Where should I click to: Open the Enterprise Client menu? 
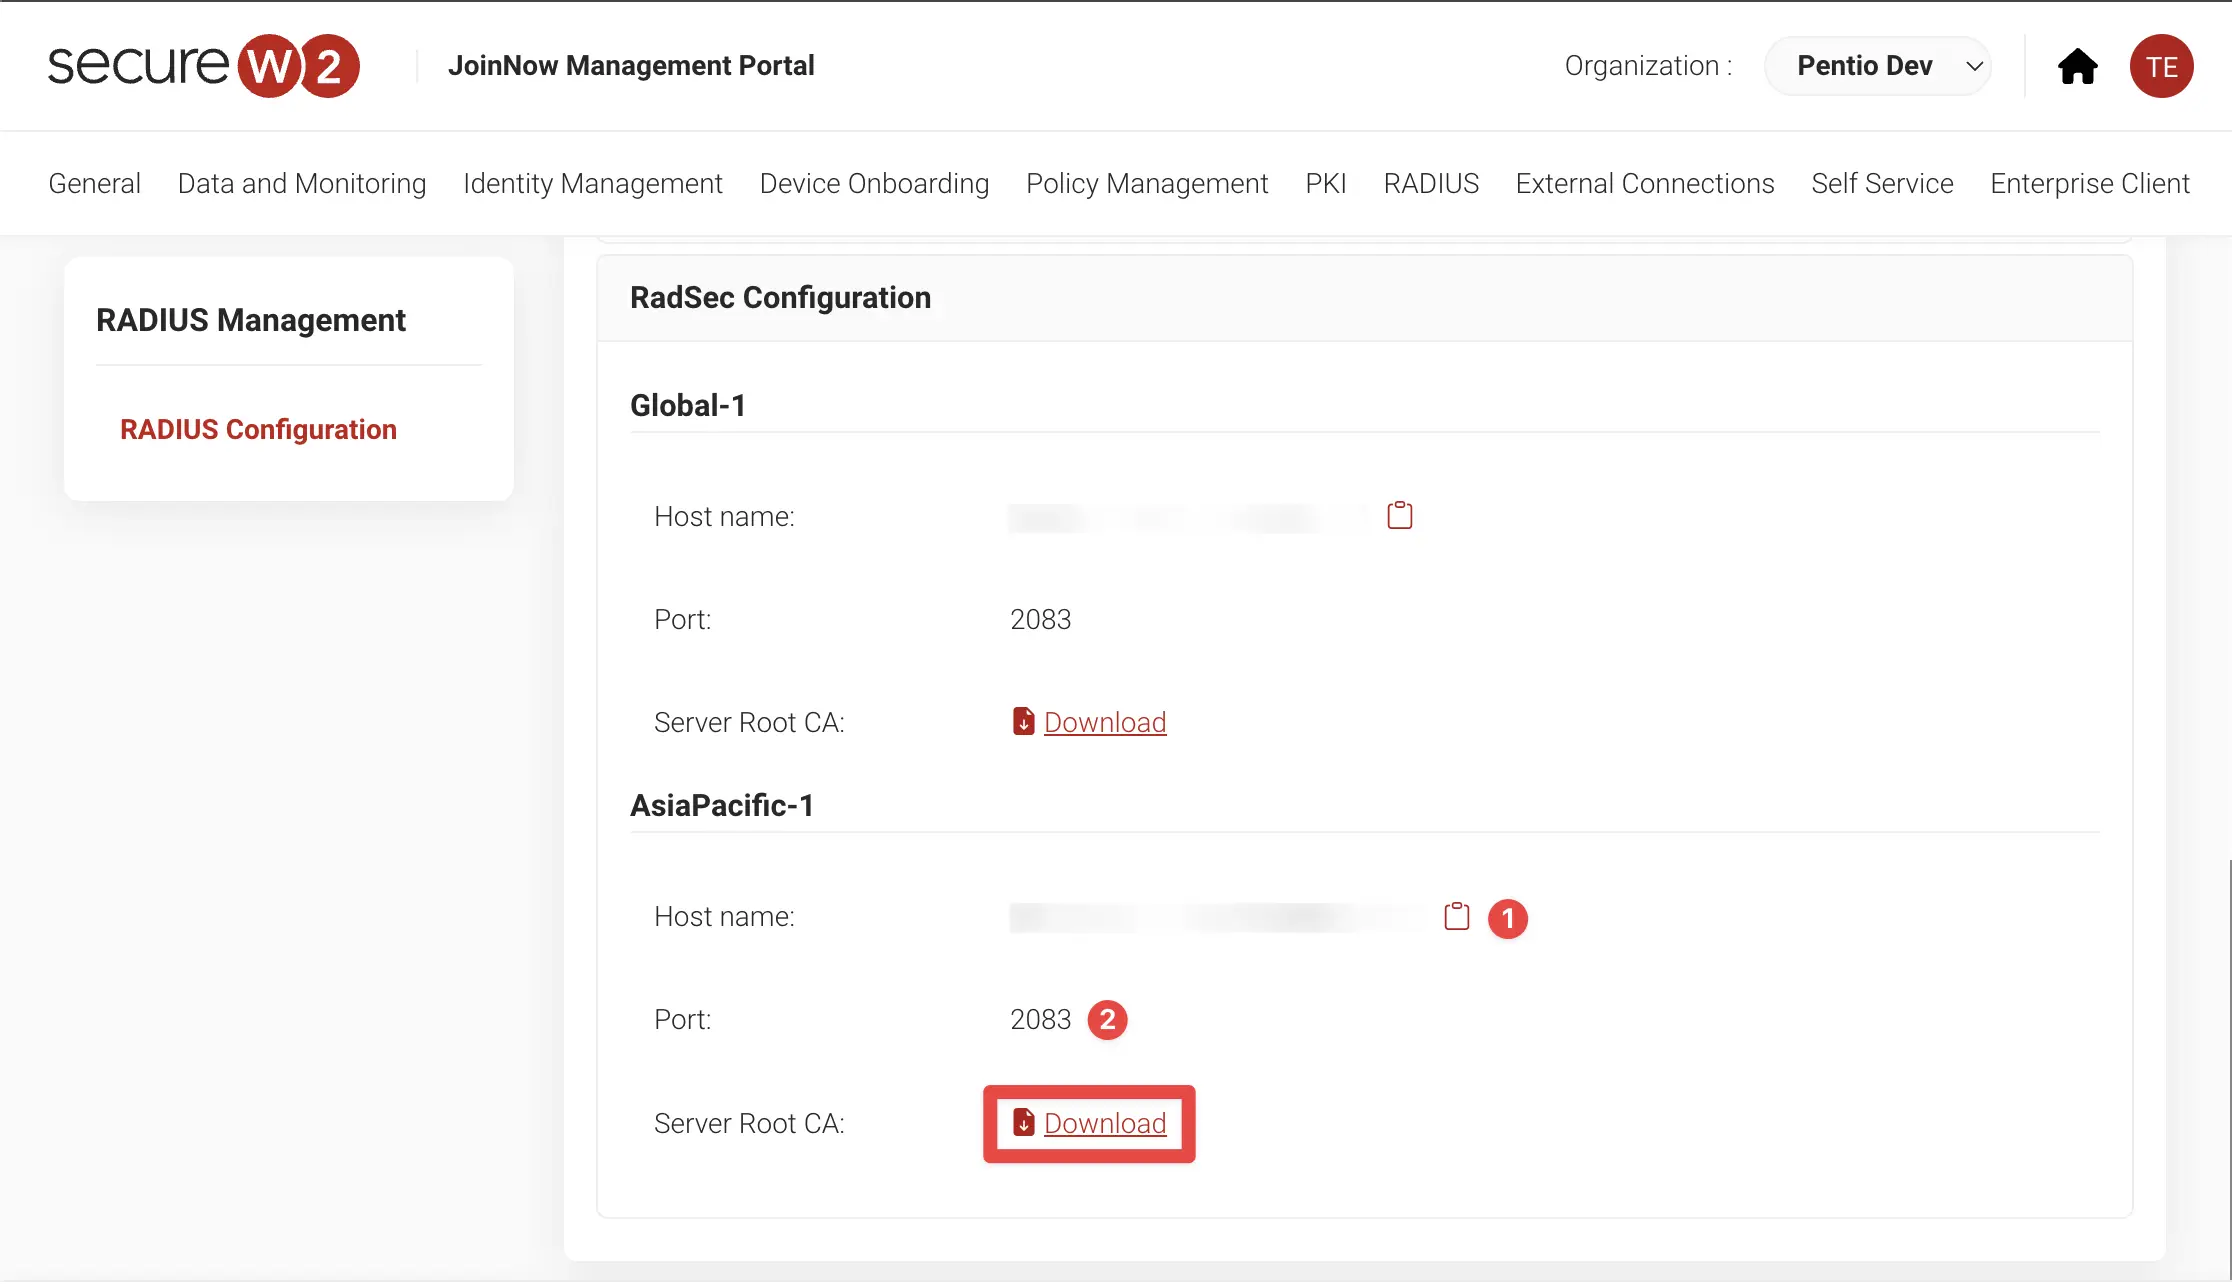[2089, 184]
